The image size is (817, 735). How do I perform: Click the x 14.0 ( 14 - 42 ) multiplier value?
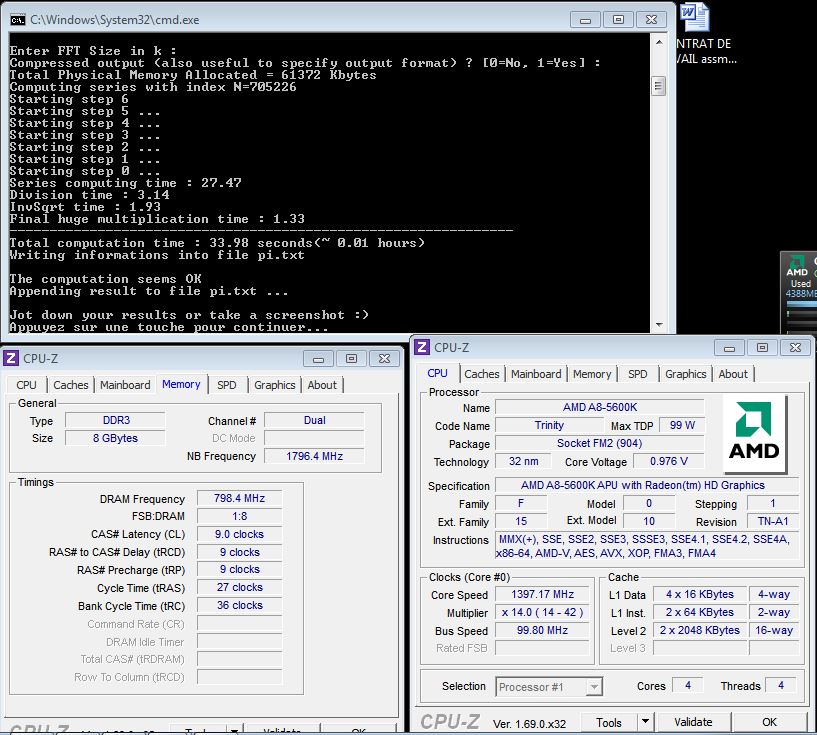click(542, 613)
